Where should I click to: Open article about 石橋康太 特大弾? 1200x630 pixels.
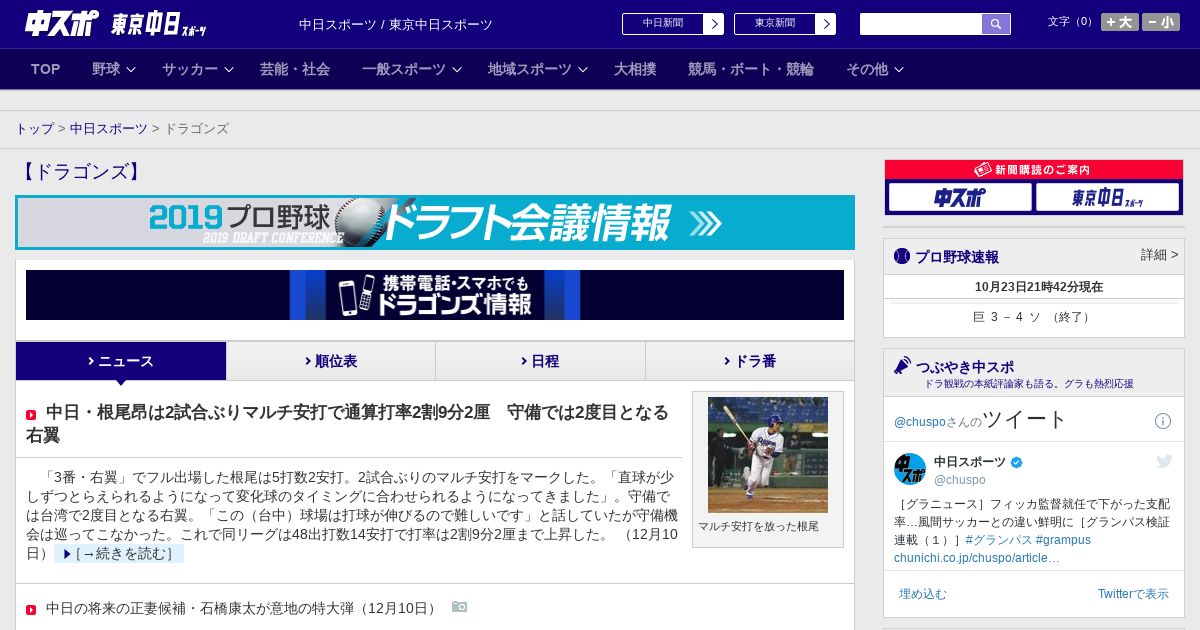241,608
